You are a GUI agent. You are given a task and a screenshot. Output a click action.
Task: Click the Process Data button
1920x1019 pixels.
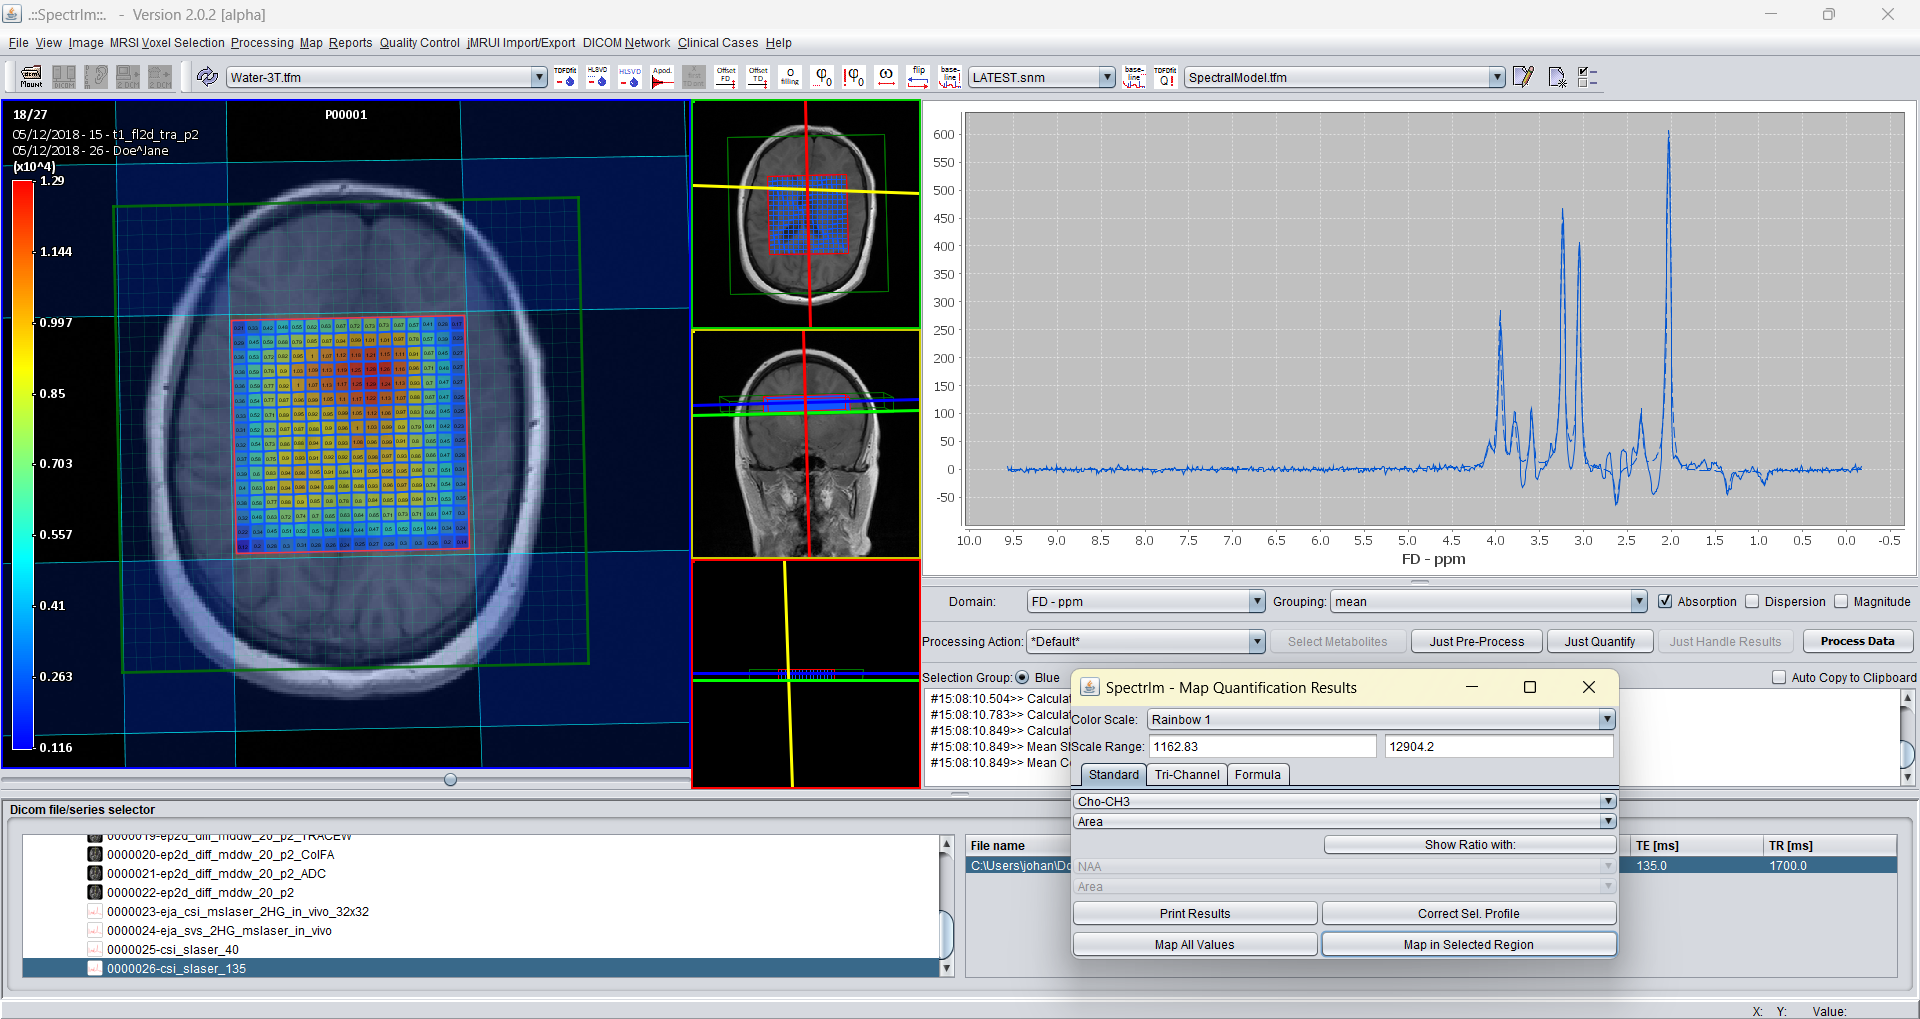pos(1857,641)
